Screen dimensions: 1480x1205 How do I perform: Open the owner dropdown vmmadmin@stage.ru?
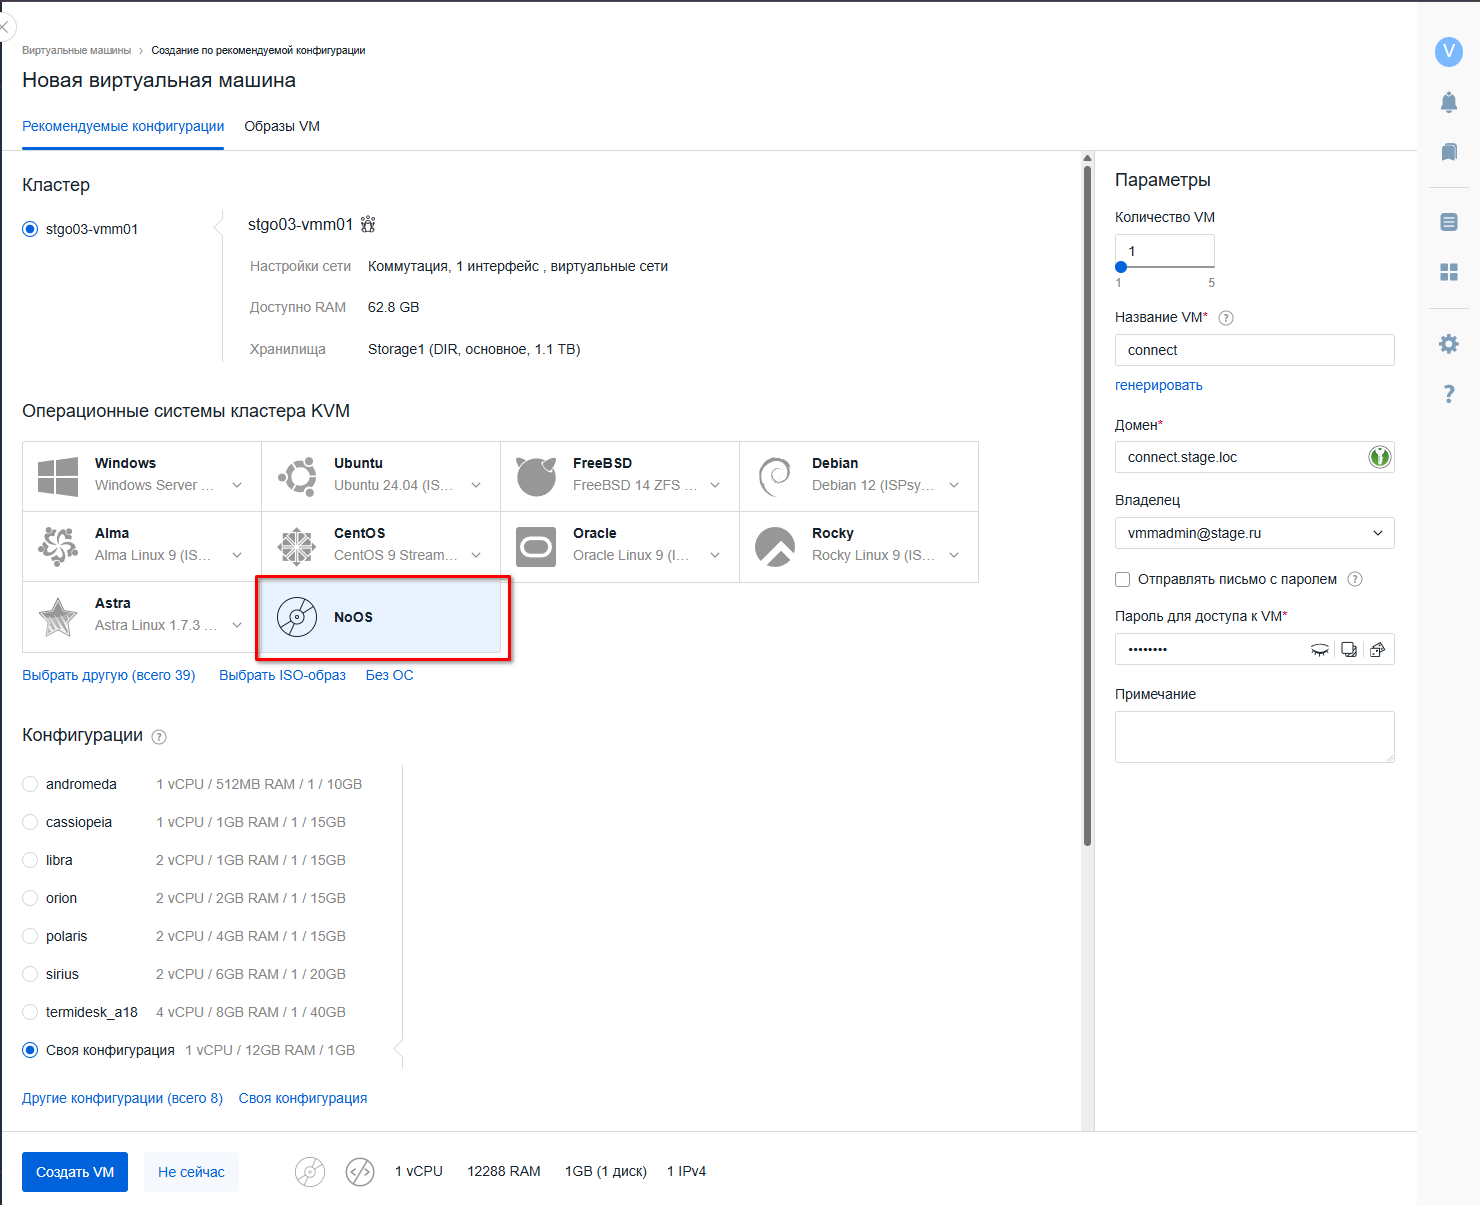pyautogui.click(x=1254, y=533)
